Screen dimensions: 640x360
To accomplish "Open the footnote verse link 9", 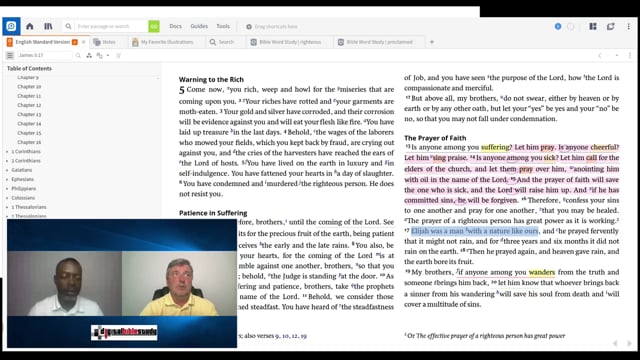I will coord(277,336).
